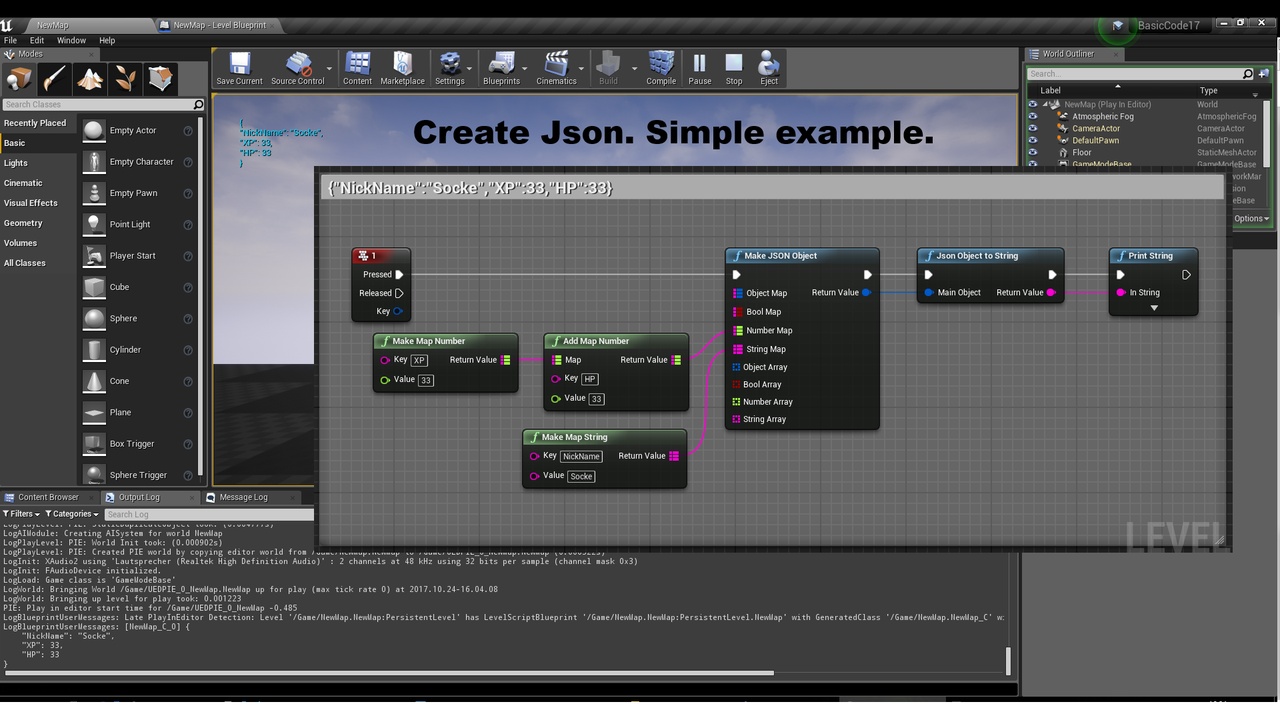This screenshot has width=1280, height=720.
Task: Expand the Source Control dropdown arrow
Action: (x=329, y=69)
